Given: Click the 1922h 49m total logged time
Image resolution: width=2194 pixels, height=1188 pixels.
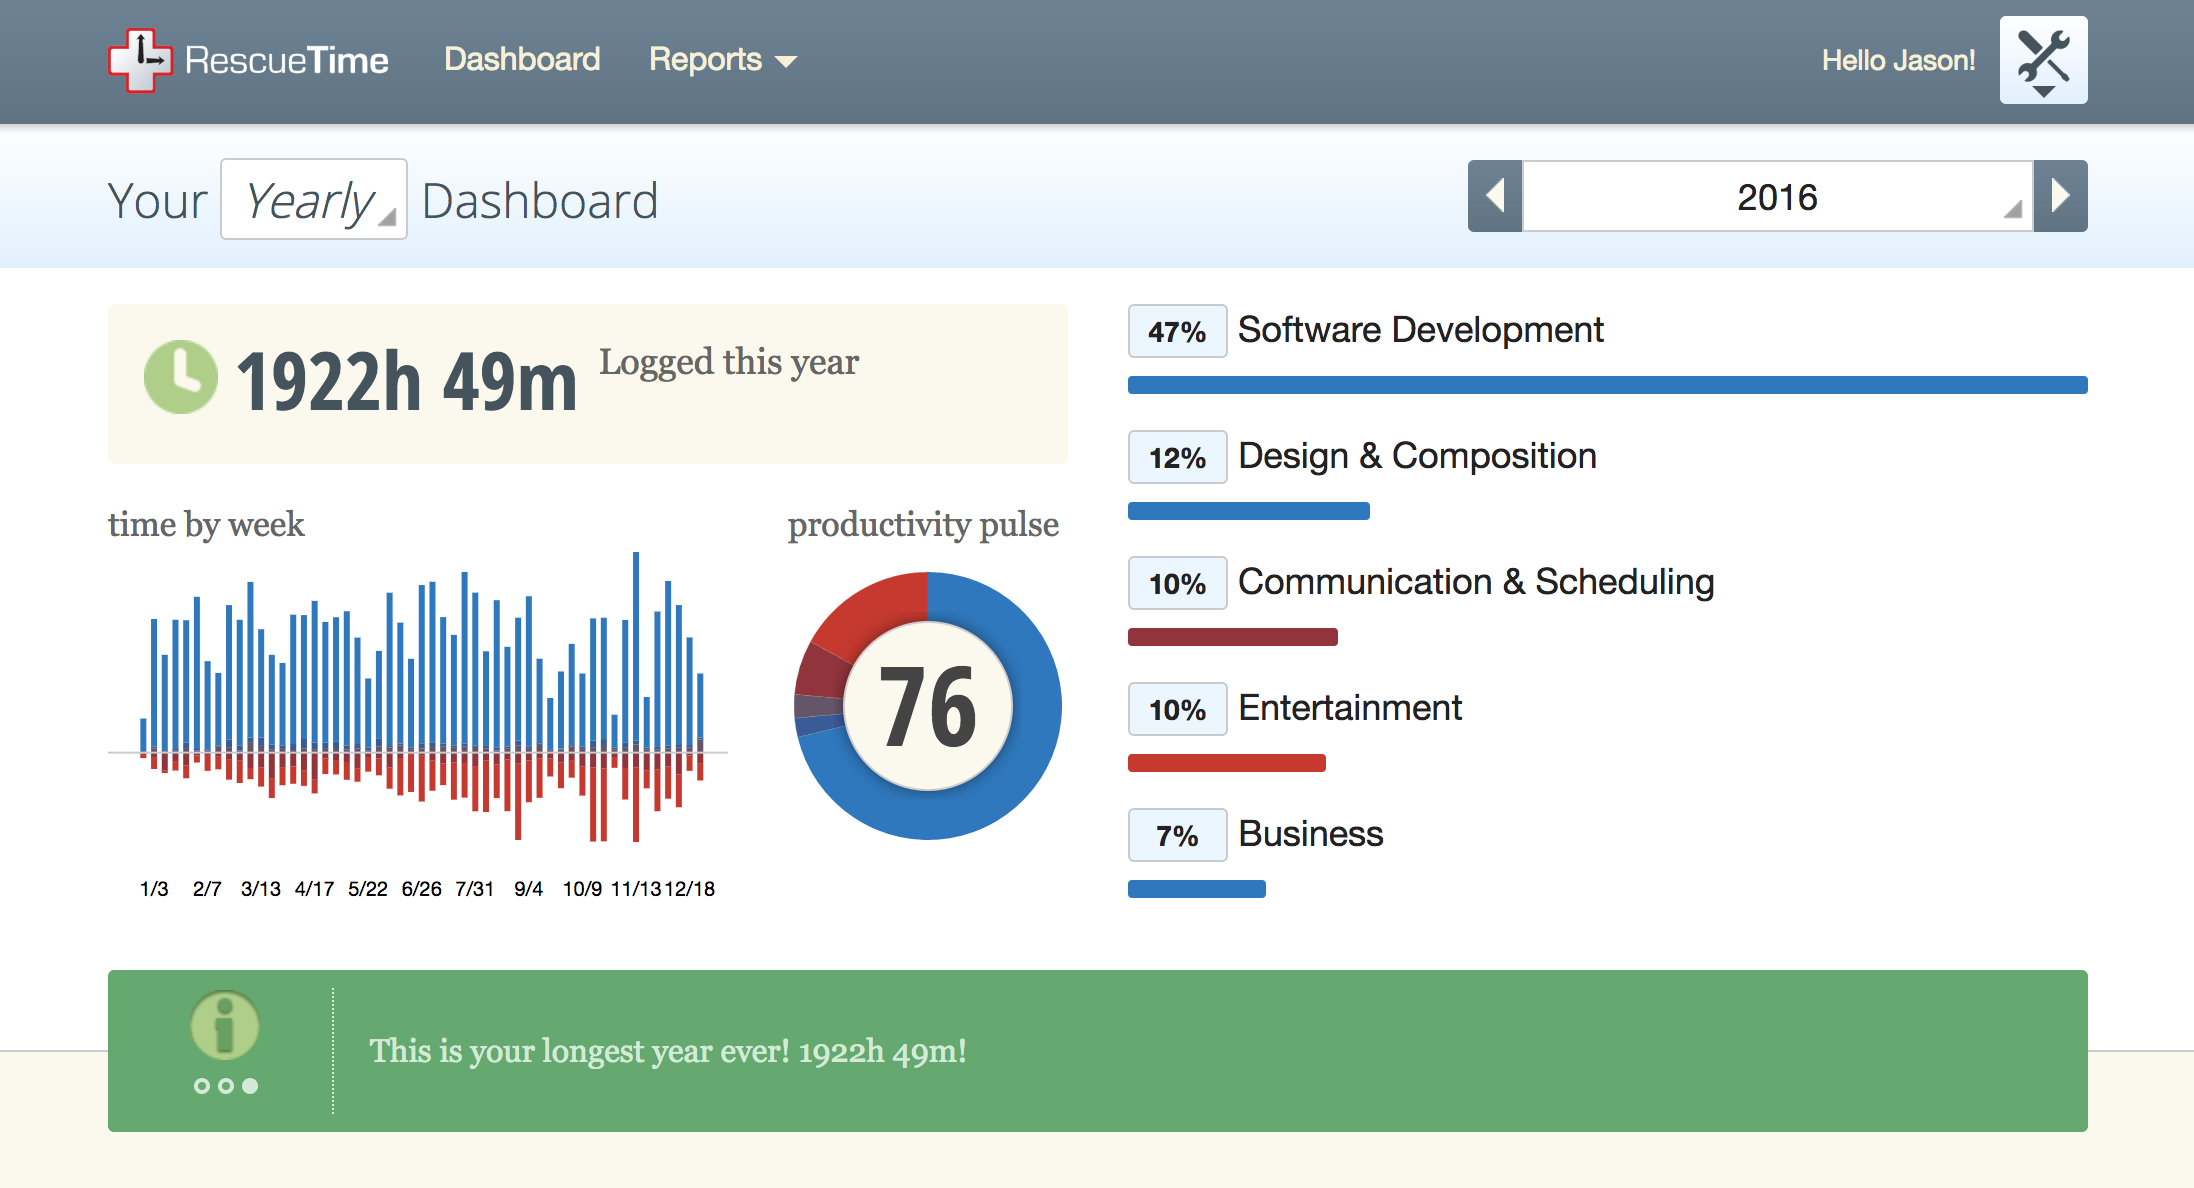Looking at the screenshot, I should [407, 382].
